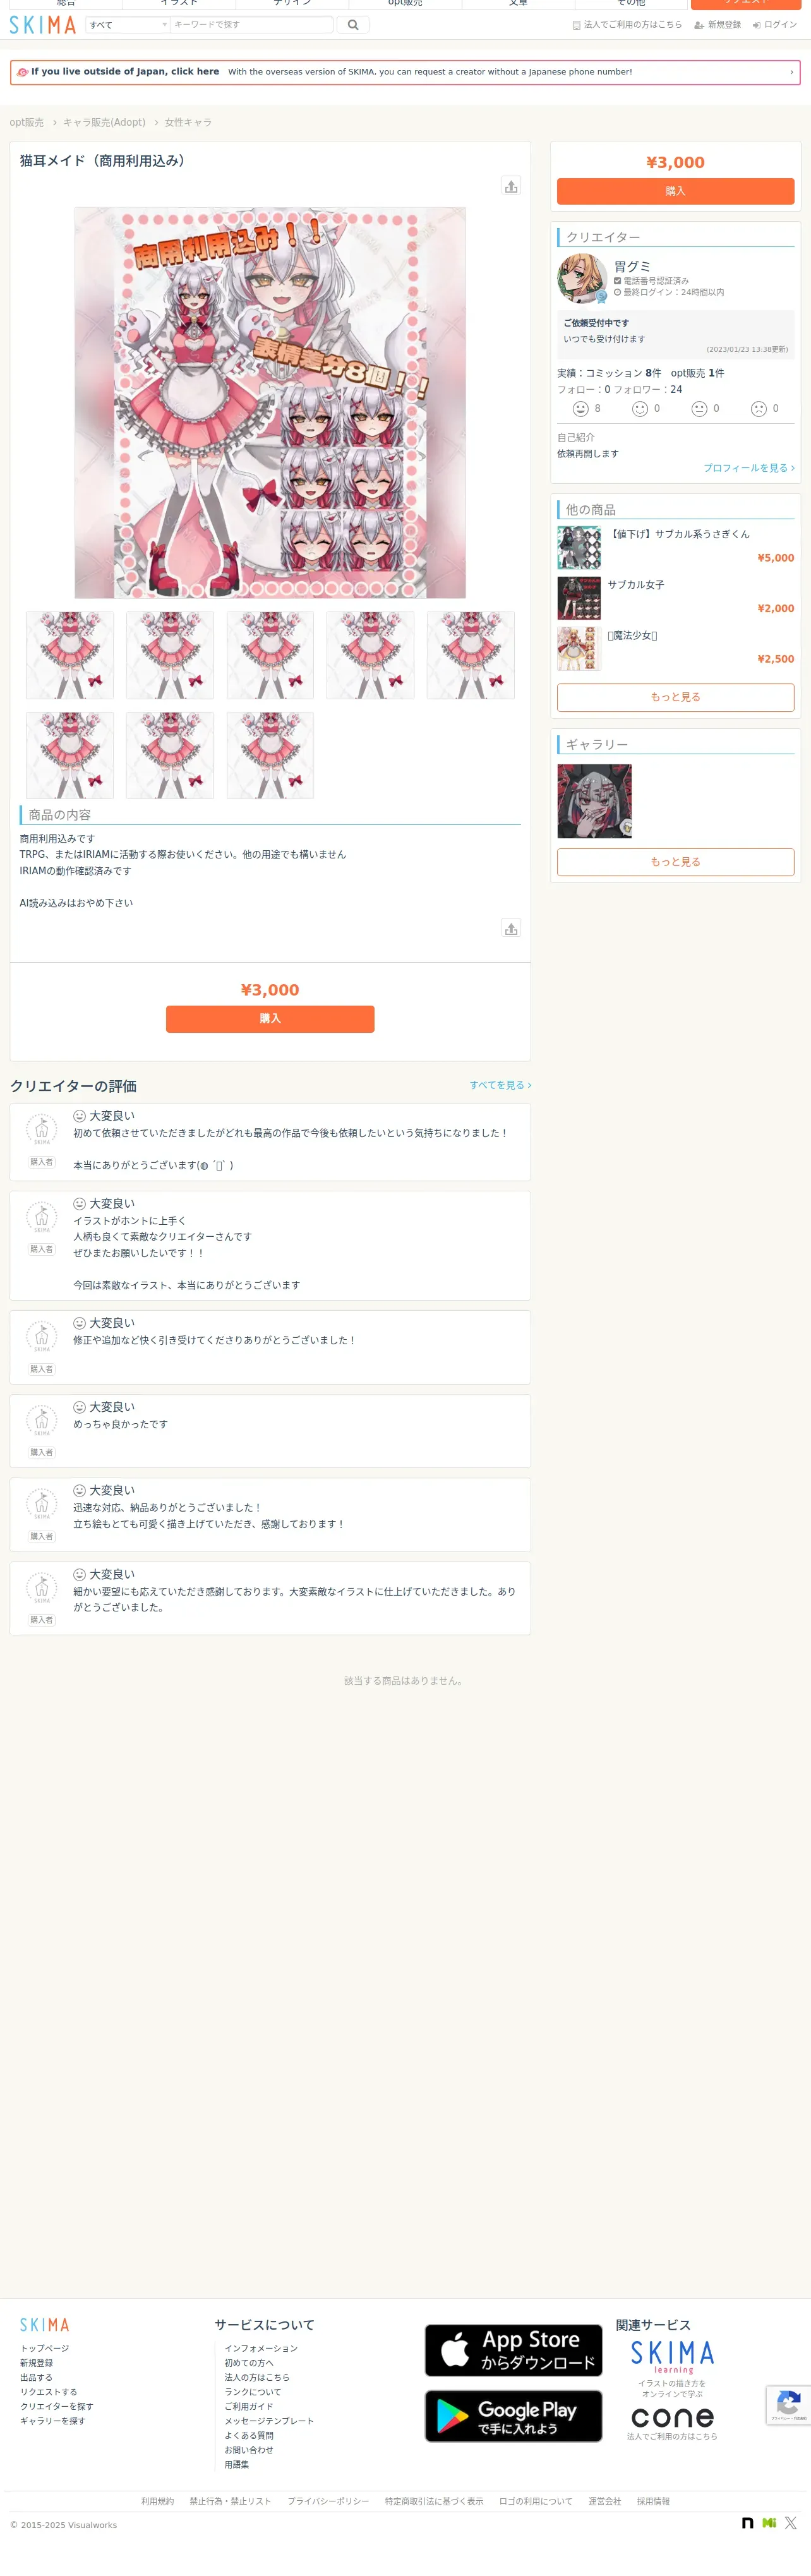Open the 魔法少女 product thumbnail
The height and width of the screenshot is (2576, 811).
pos(579,649)
